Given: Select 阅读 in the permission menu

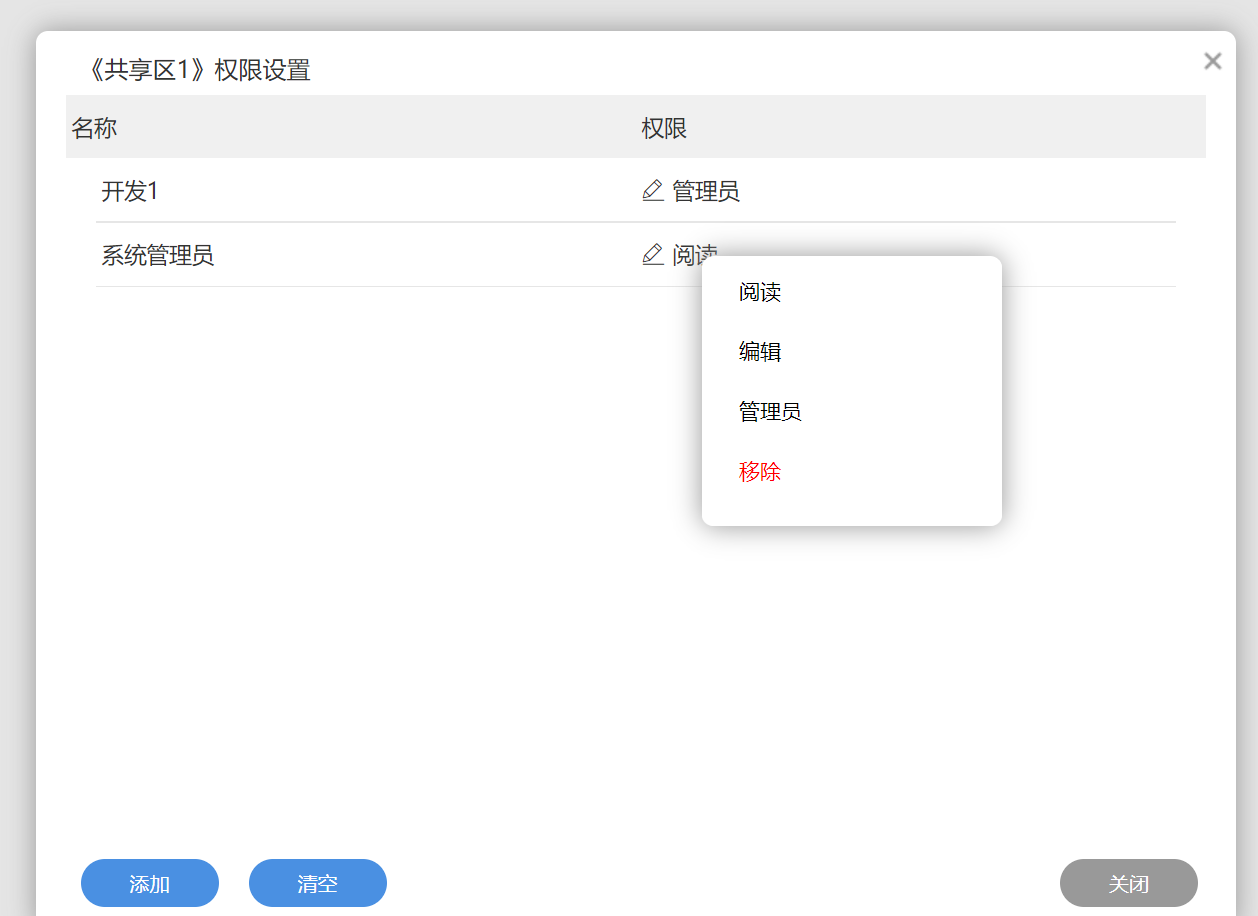Looking at the screenshot, I should 760,292.
